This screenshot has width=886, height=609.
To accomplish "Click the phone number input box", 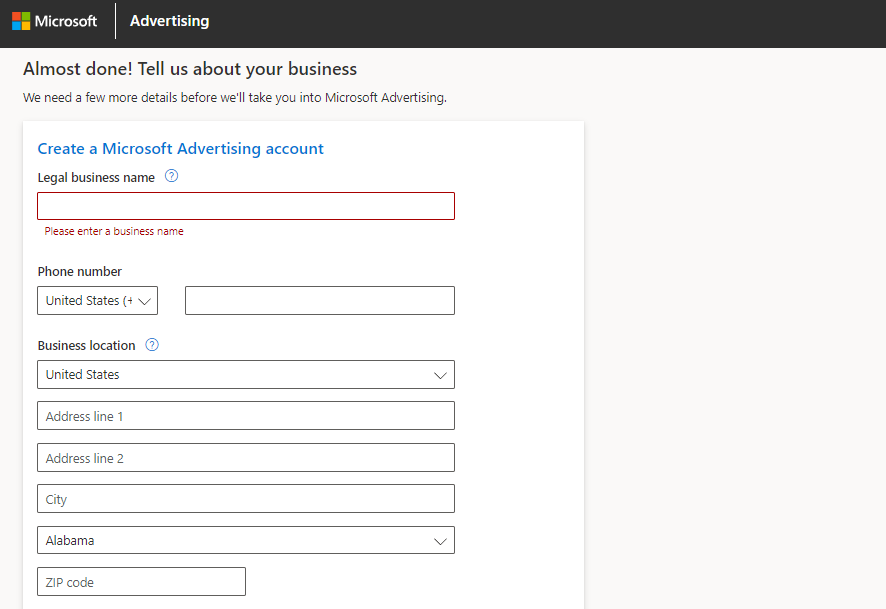I will click(x=320, y=301).
